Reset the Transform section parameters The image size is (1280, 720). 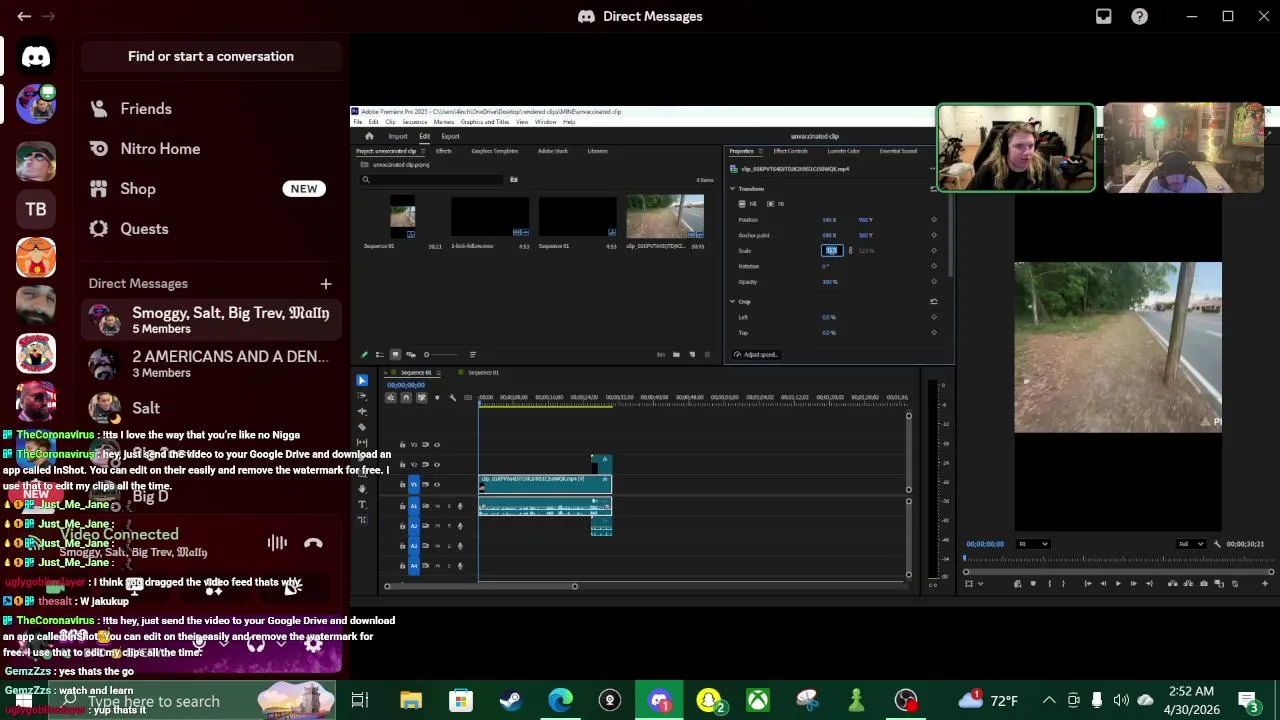tap(934, 188)
